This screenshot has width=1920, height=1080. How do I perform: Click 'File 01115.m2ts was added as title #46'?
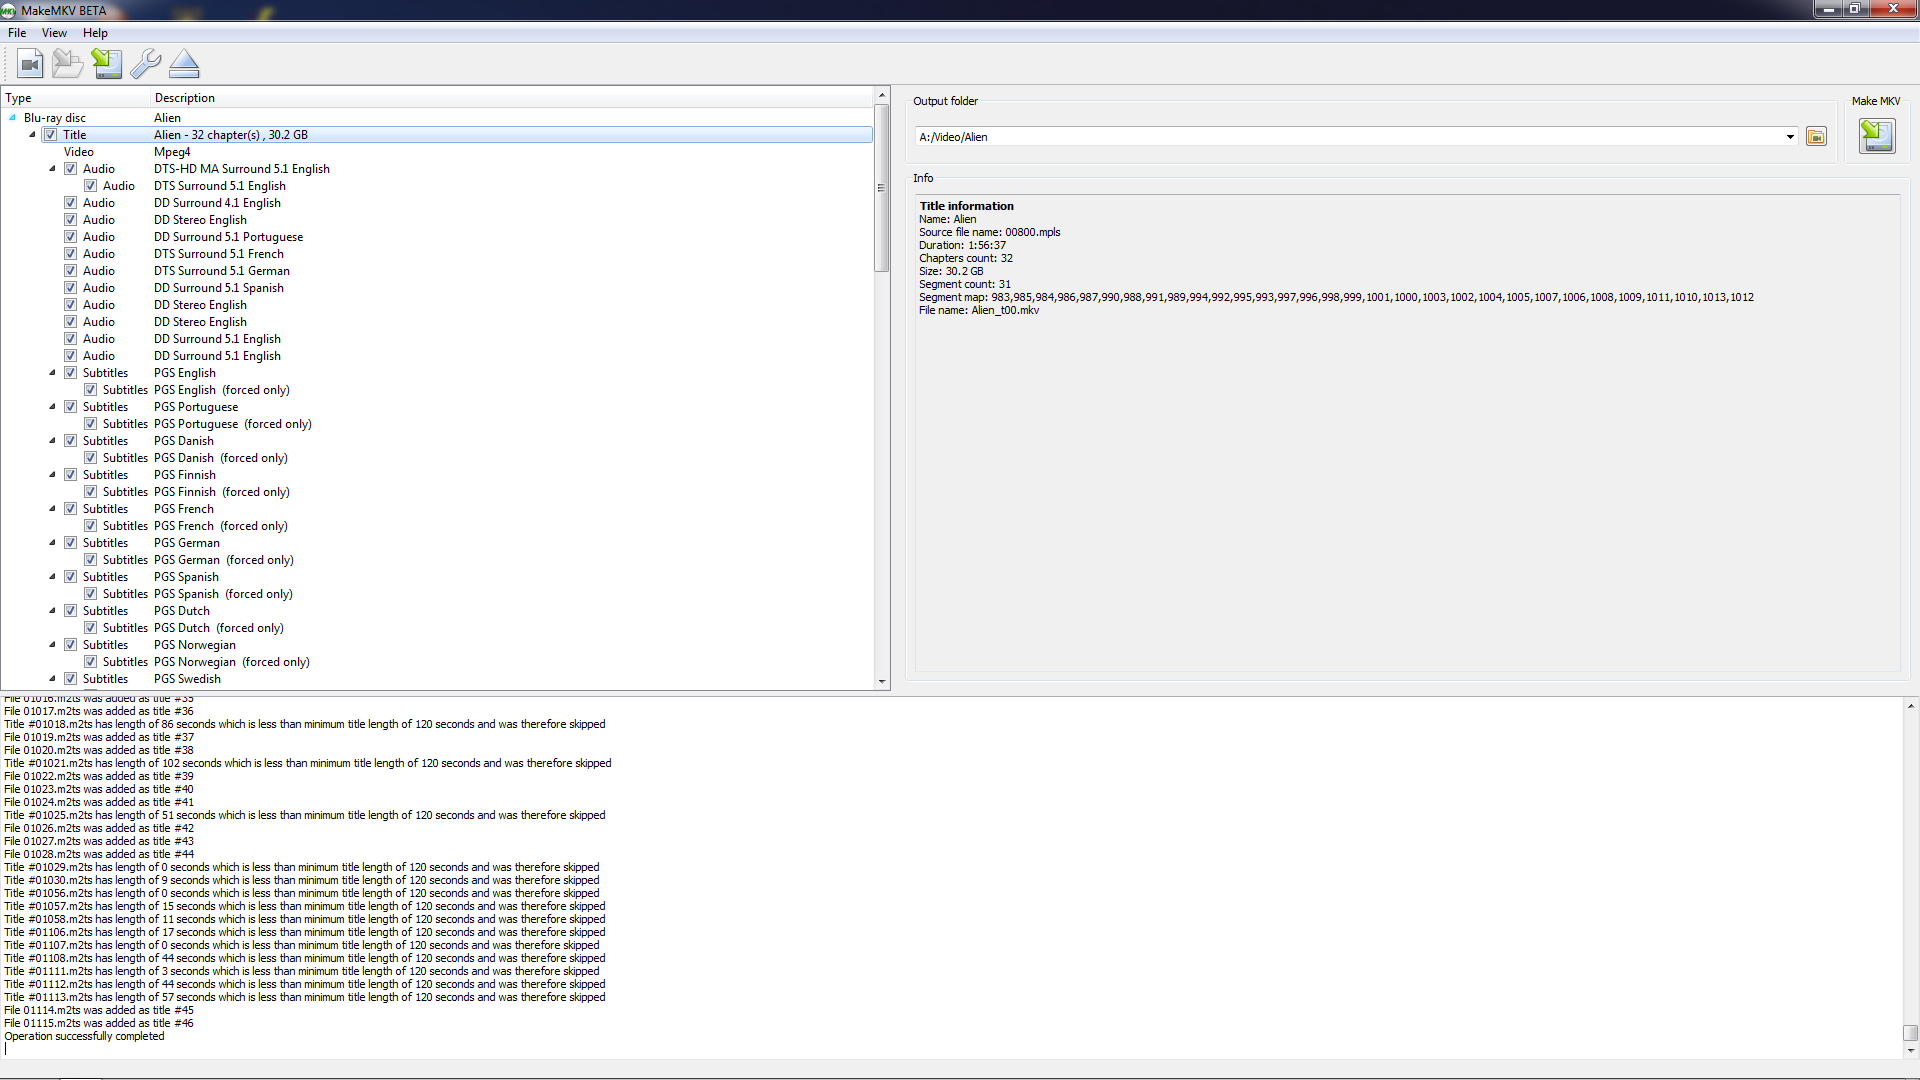(x=99, y=1024)
